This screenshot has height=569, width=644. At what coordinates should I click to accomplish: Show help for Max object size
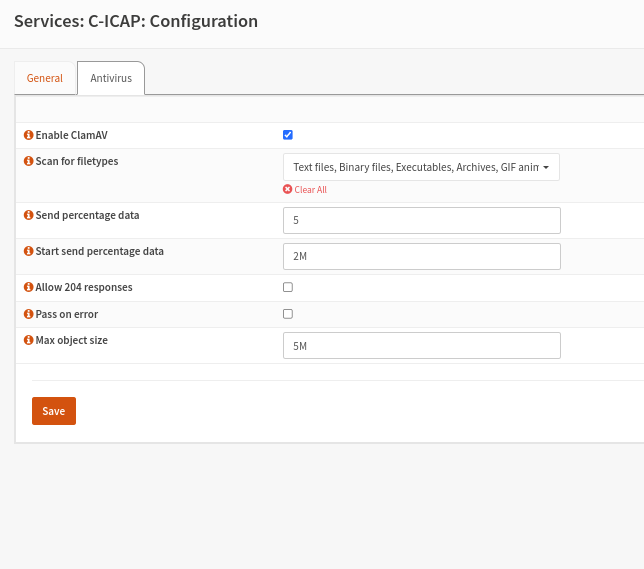pyautogui.click(x=28, y=340)
